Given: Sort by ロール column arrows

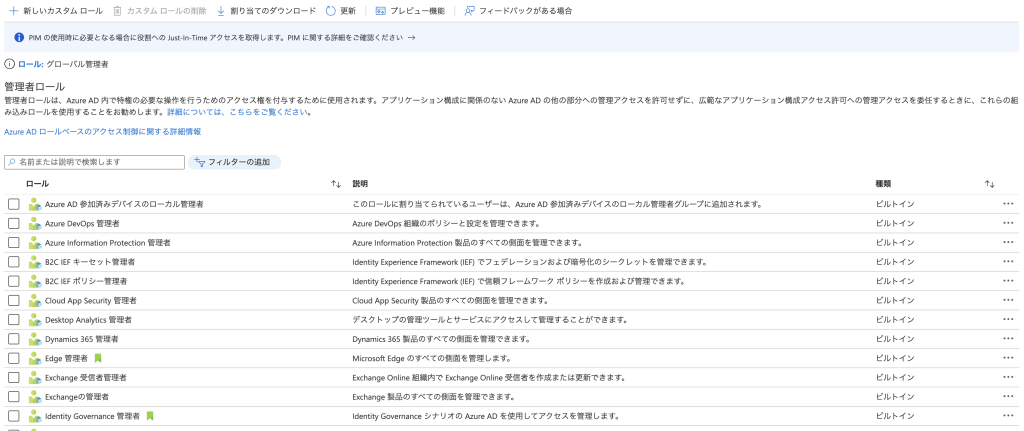Looking at the screenshot, I should point(336,184).
